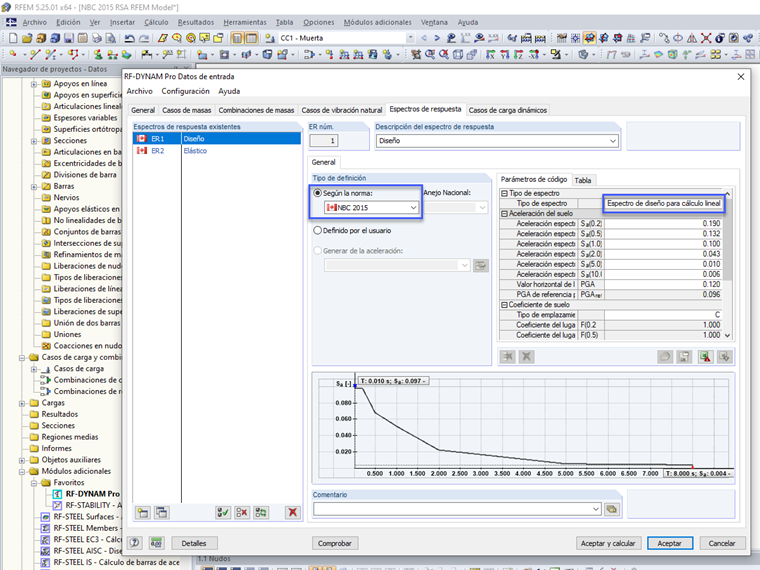Select Según la norma radio button
The height and width of the screenshot is (570, 760).
[317, 193]
